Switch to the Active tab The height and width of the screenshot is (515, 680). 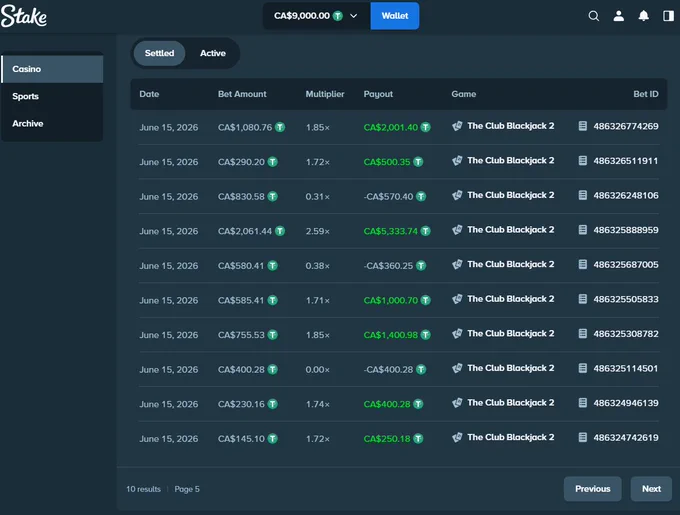[x=212, y=53]
